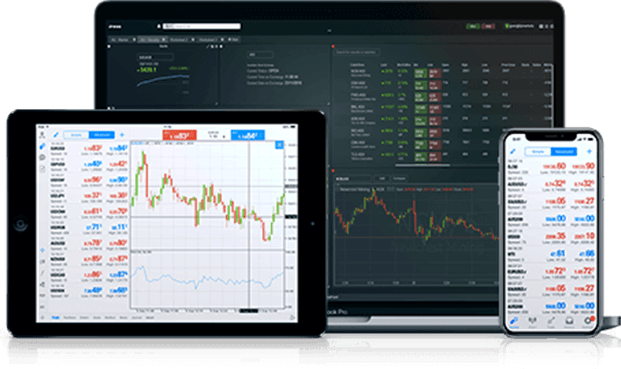621x369 pixels.
Task: Click the blue button at chart's top-right corner
Action: [280, 145]
